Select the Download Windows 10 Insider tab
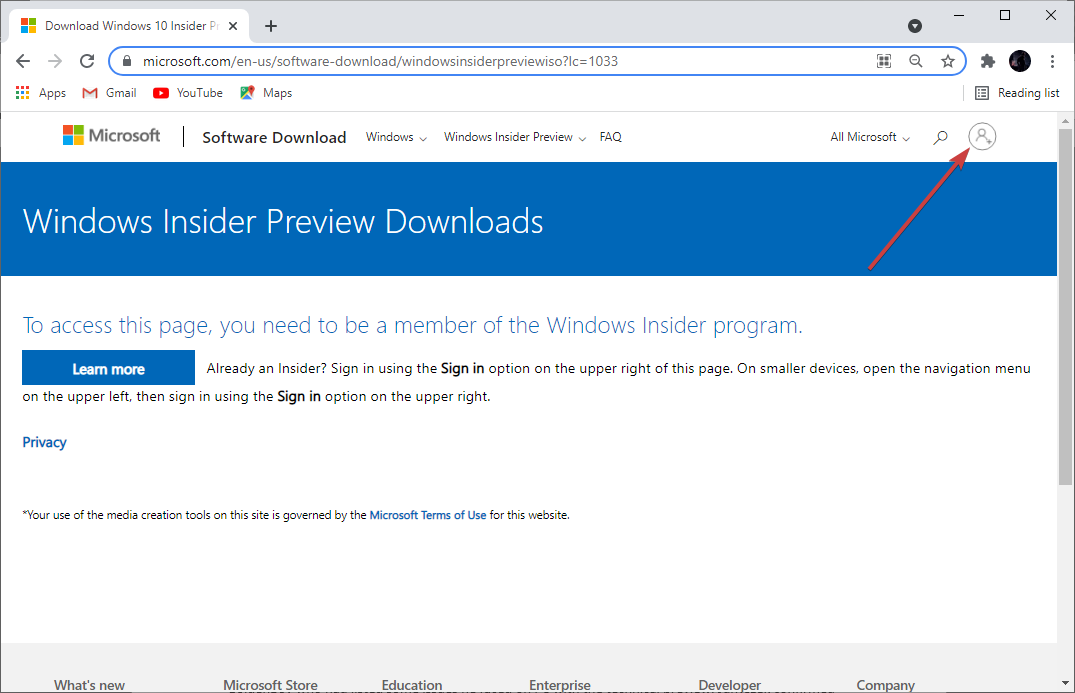1075x693 pixels. (127, 26)
